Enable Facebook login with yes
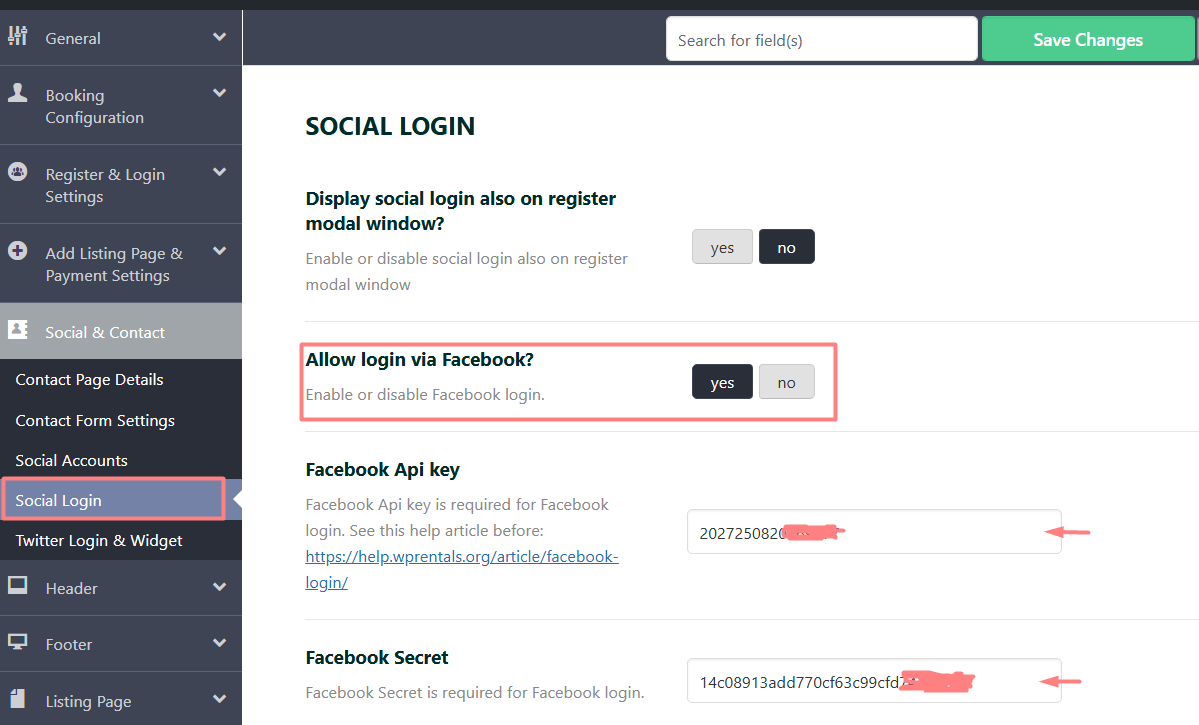 tap(722, 382)
